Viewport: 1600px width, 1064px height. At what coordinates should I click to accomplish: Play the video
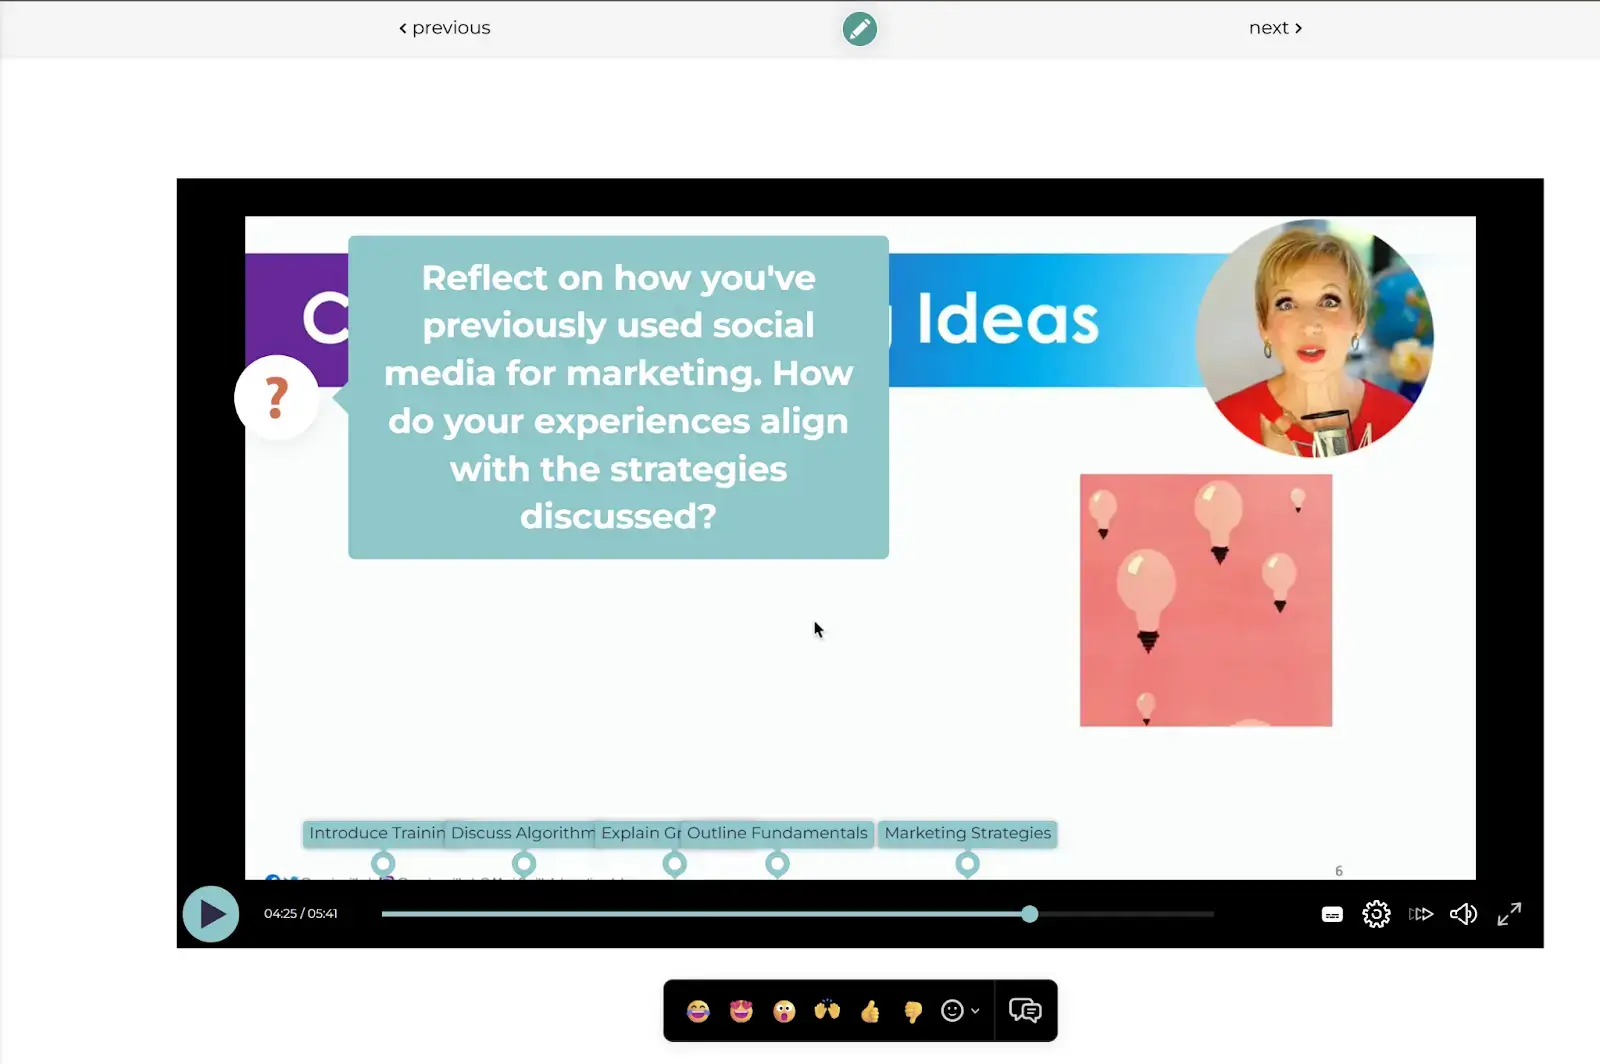coord(210,913)
